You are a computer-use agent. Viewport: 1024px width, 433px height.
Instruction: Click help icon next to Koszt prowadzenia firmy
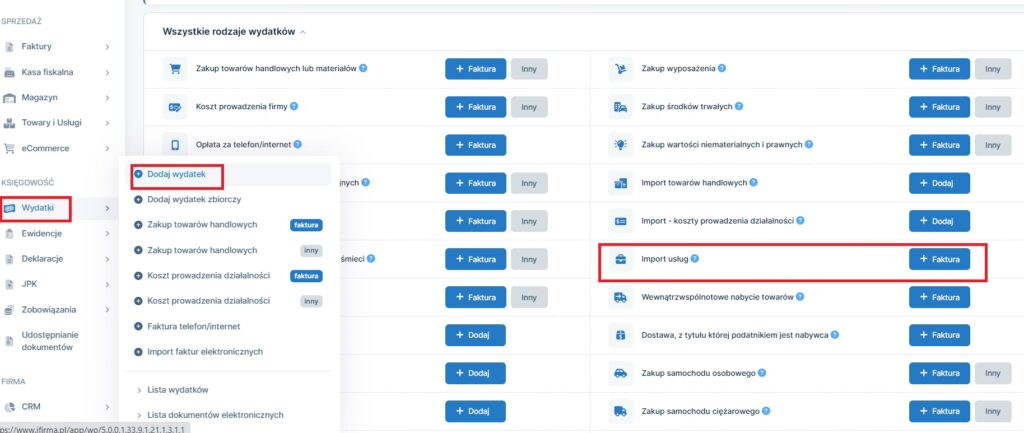(294, 106)
